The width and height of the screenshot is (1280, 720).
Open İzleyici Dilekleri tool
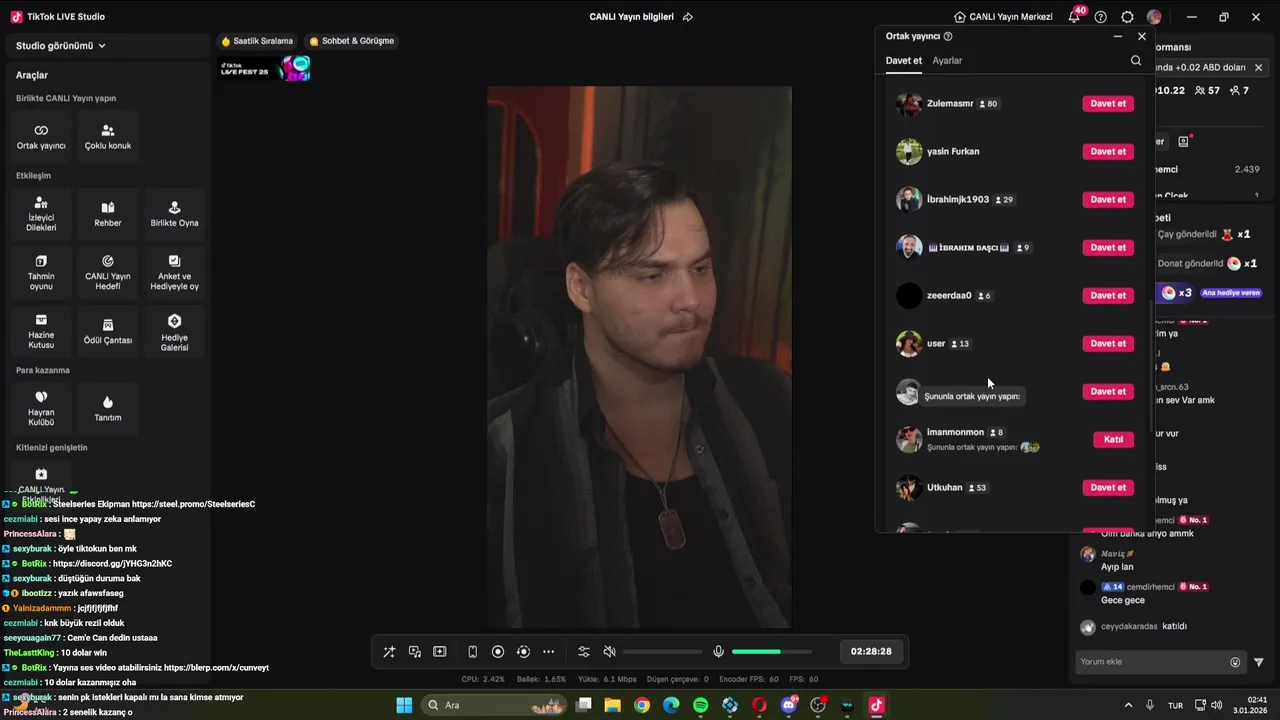(41, 214)
